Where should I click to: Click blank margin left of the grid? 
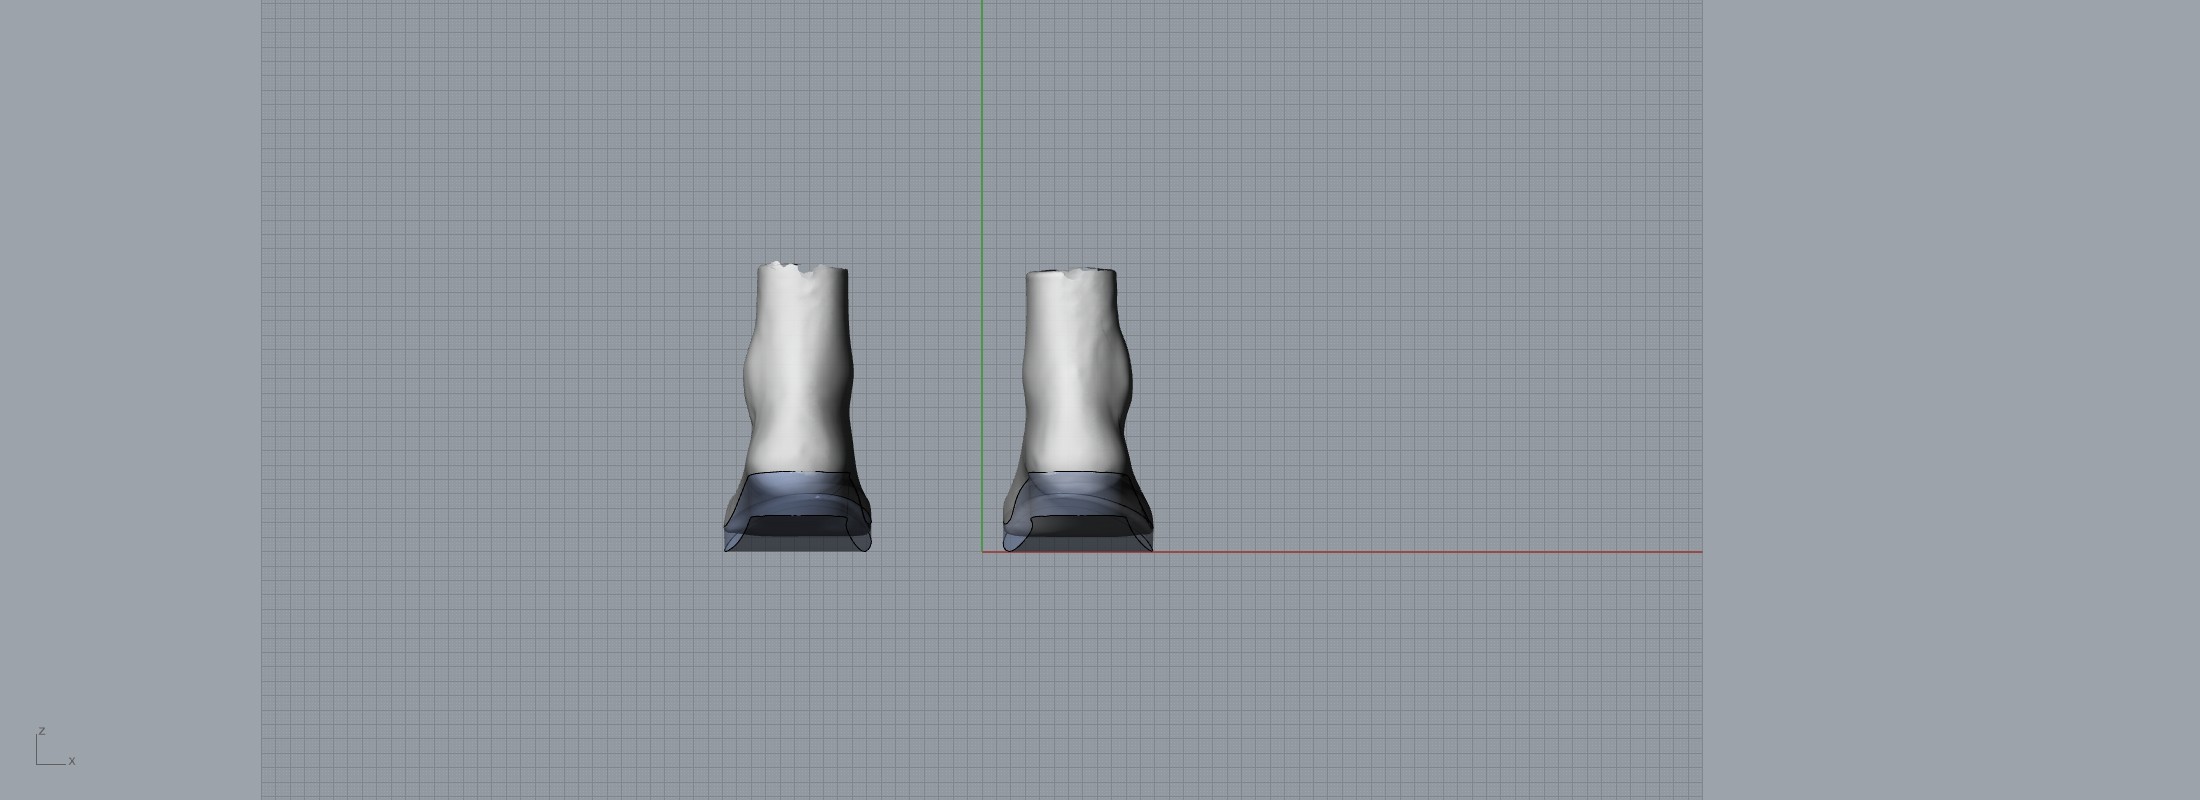(130, 400)
